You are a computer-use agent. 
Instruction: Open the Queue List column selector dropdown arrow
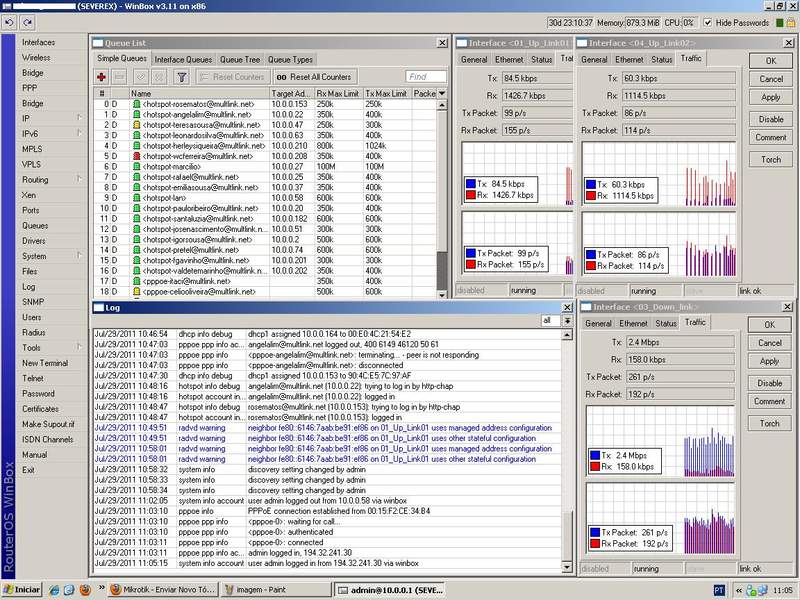[x=442, y=94]
